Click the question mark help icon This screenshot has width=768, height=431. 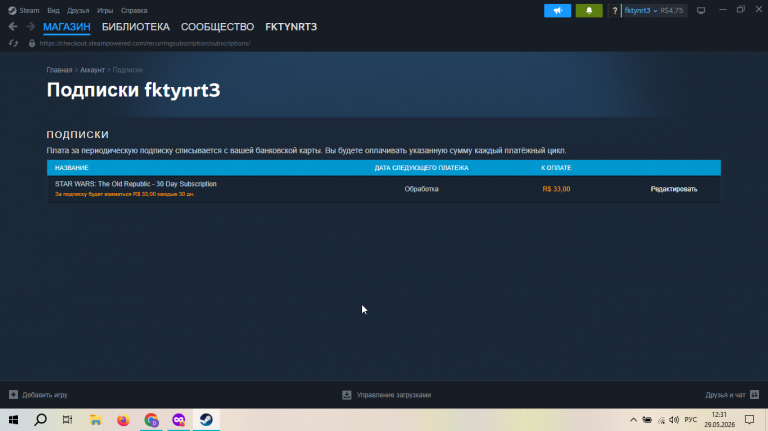614,10
